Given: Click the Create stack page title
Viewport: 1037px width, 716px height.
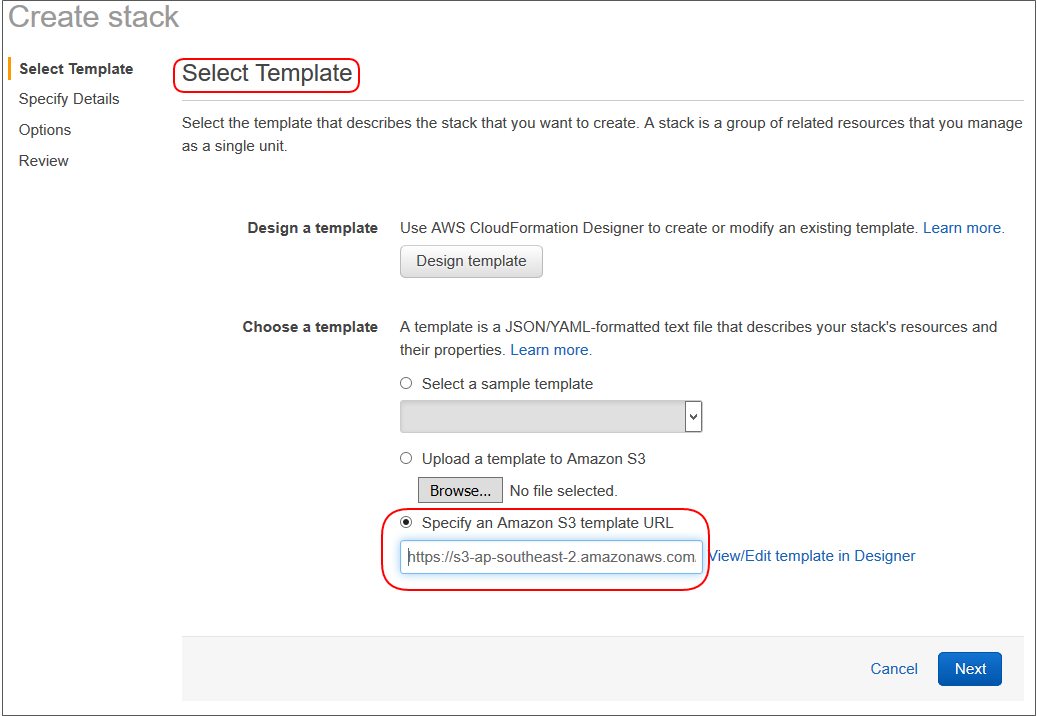Looking at the screenshot, I should pyautogui.click(x=94, y=17).
